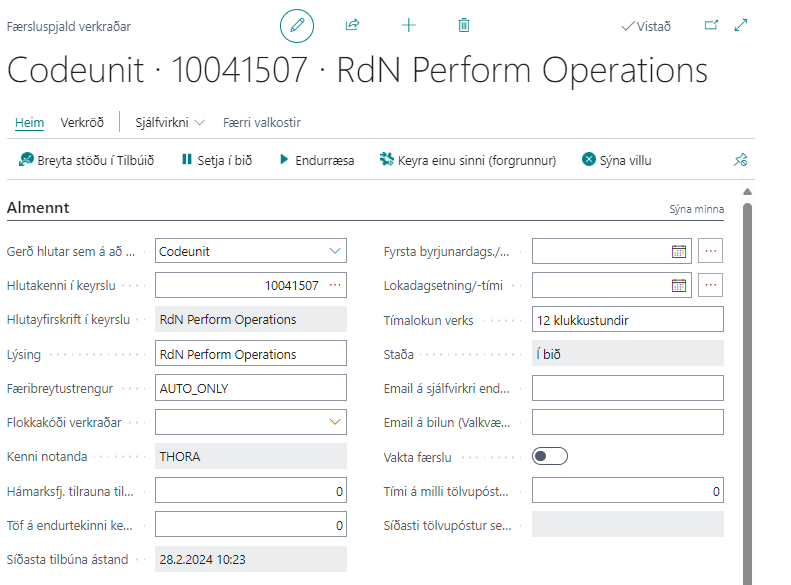Click the expand to full-screen arrows icon

tap(741, 26)
